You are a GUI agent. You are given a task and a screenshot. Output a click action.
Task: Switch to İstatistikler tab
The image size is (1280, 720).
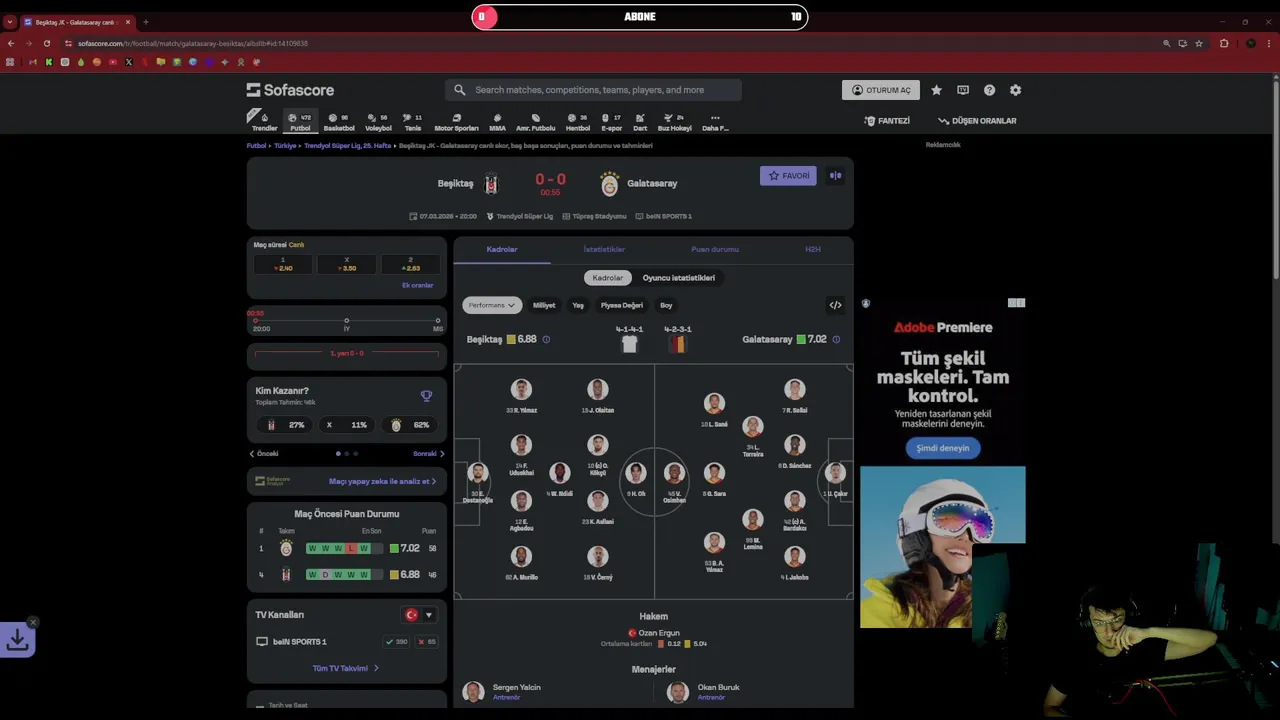click(604, 249)
